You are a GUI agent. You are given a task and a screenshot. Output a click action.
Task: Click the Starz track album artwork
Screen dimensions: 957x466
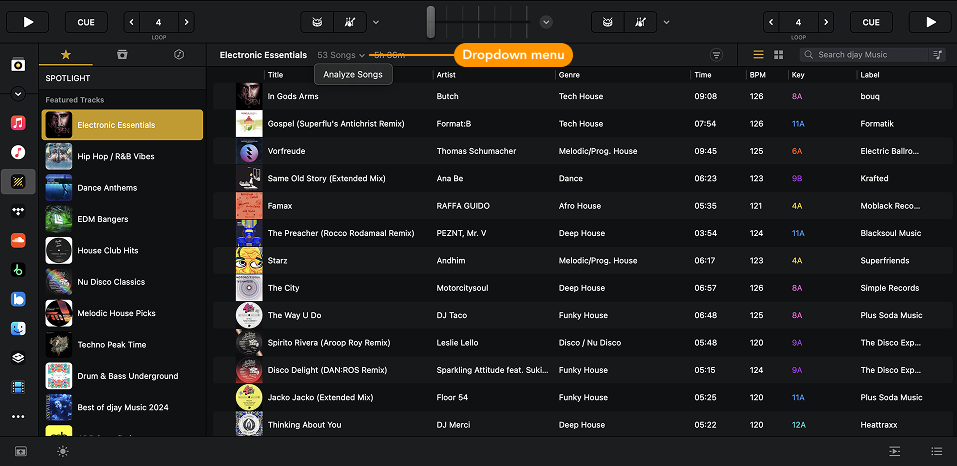click(249, 260)
